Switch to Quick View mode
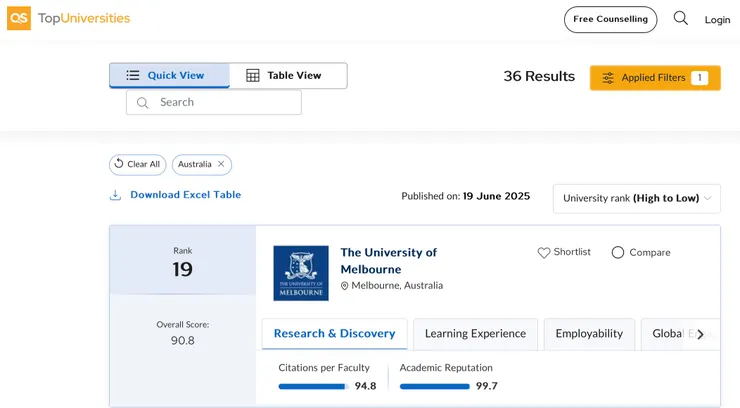 pyautogui.click(x=169, y=75)
